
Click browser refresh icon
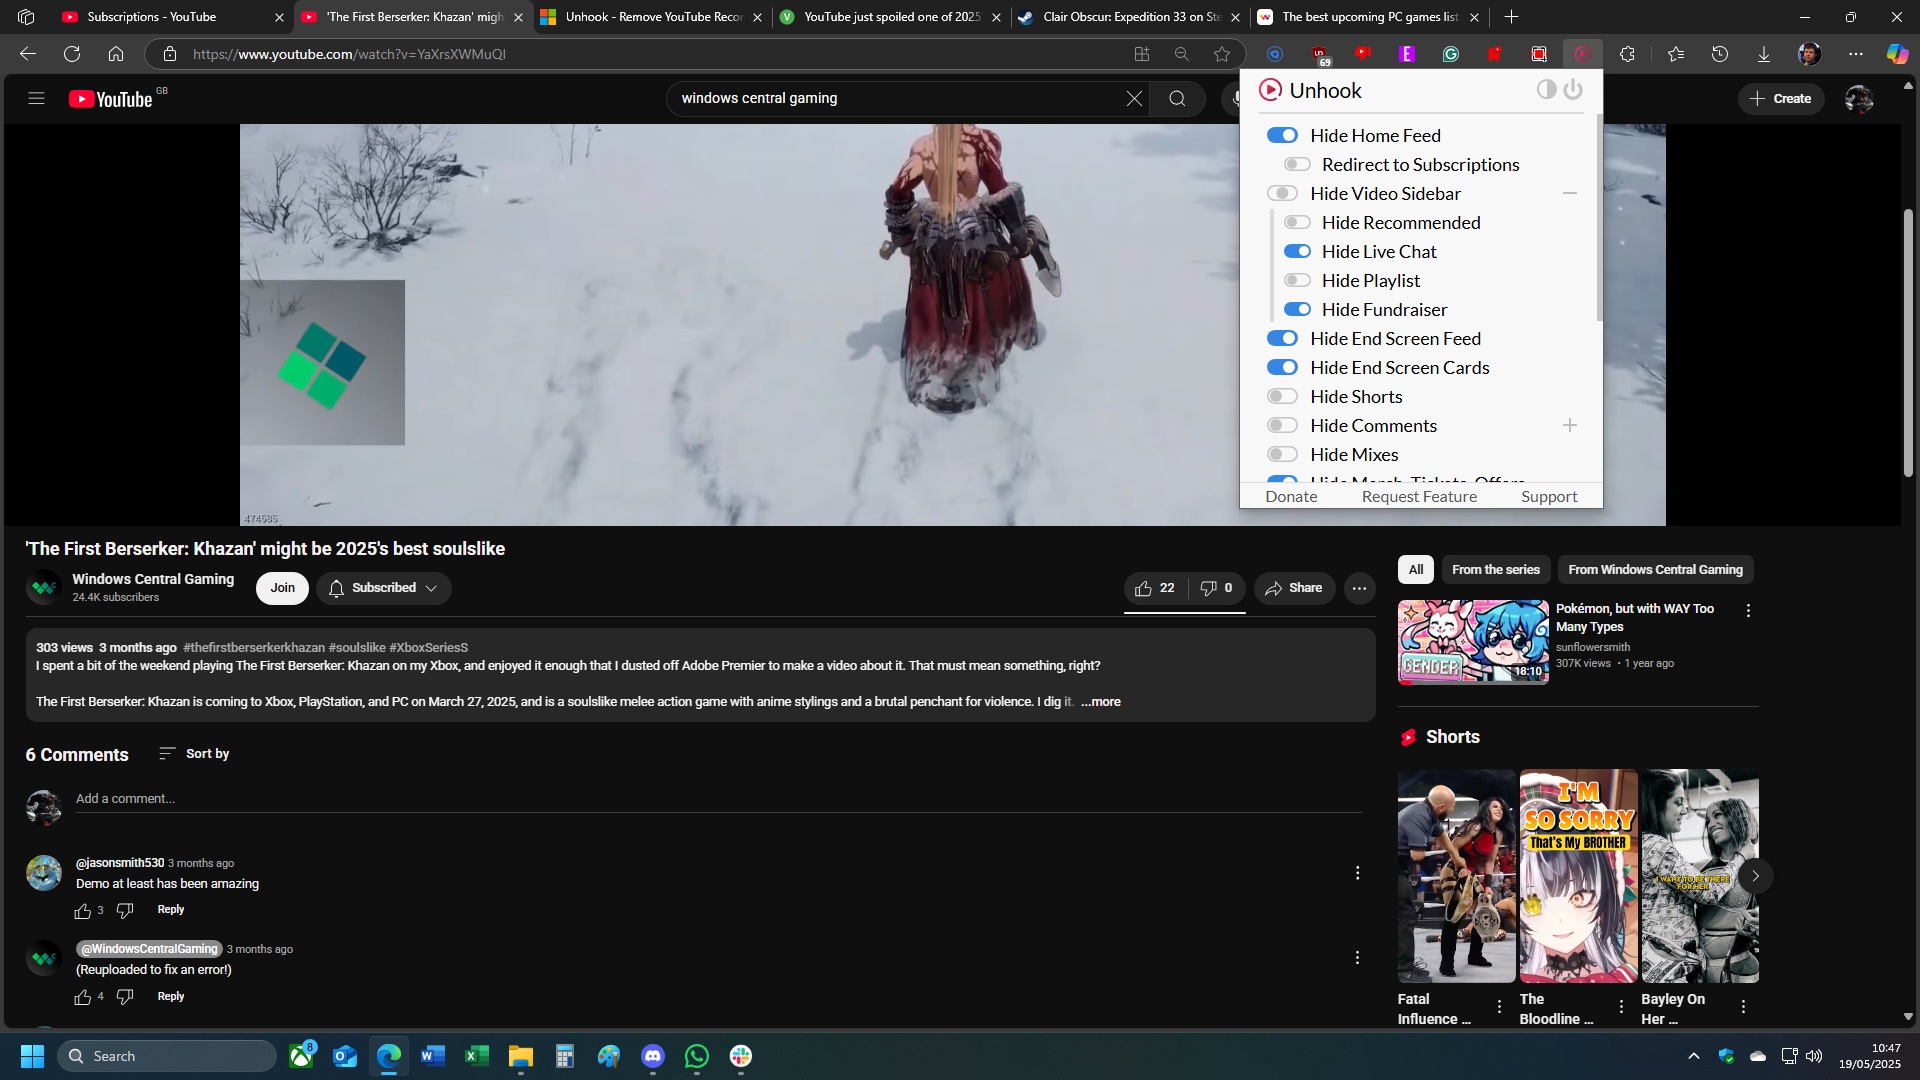pyautogui.click(x=72, y=54)
